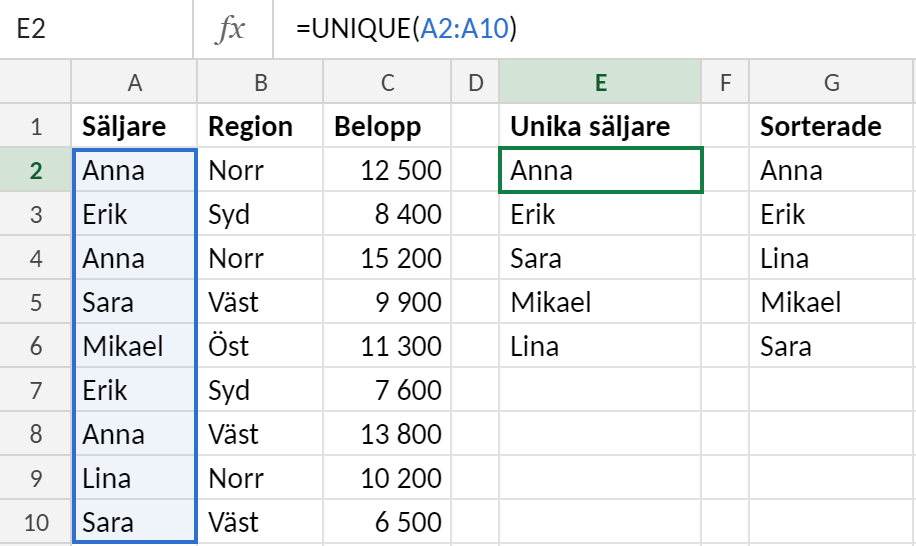Screen dimensions: 916x546
Task: Click amount 8 400
Action: pos(387,214)
